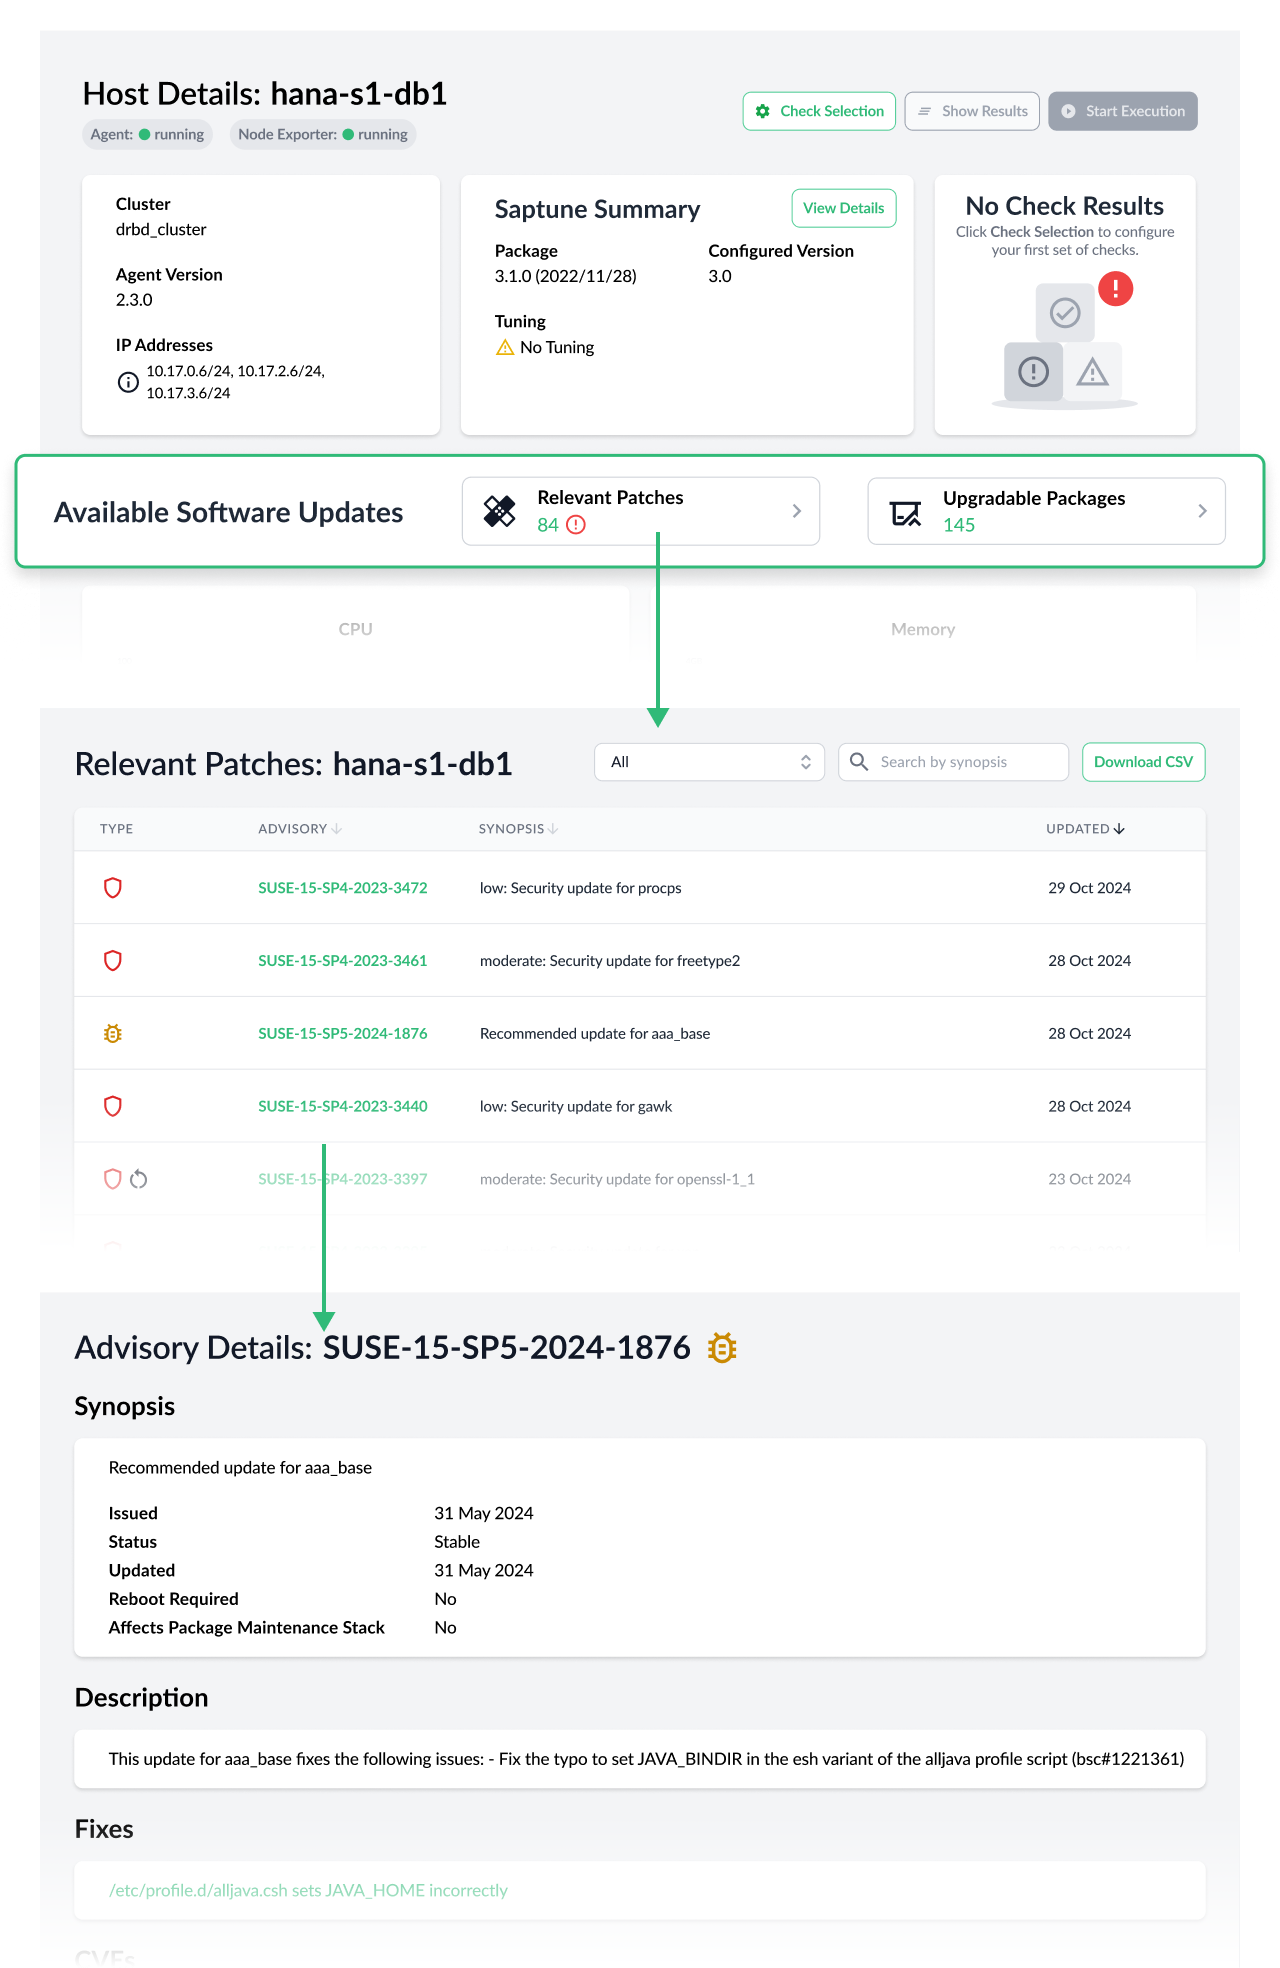
Task: Open advisory SUSE-15-SP4-2023-3472
Action: [x=343, y=888]
